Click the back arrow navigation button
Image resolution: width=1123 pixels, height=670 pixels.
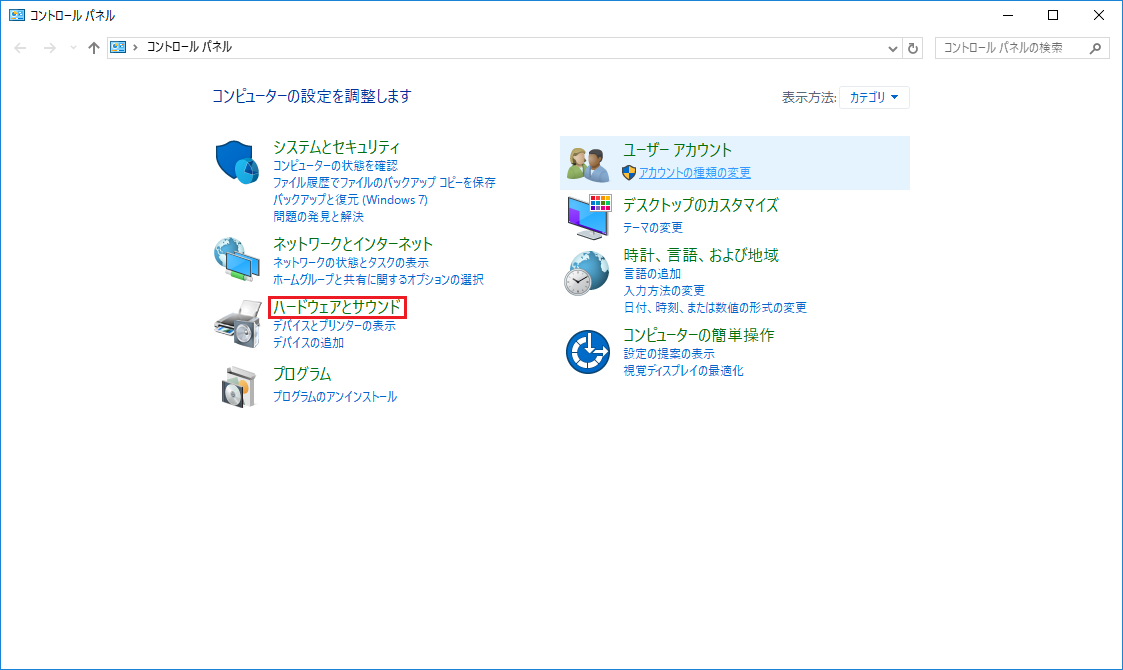(20, 48)
